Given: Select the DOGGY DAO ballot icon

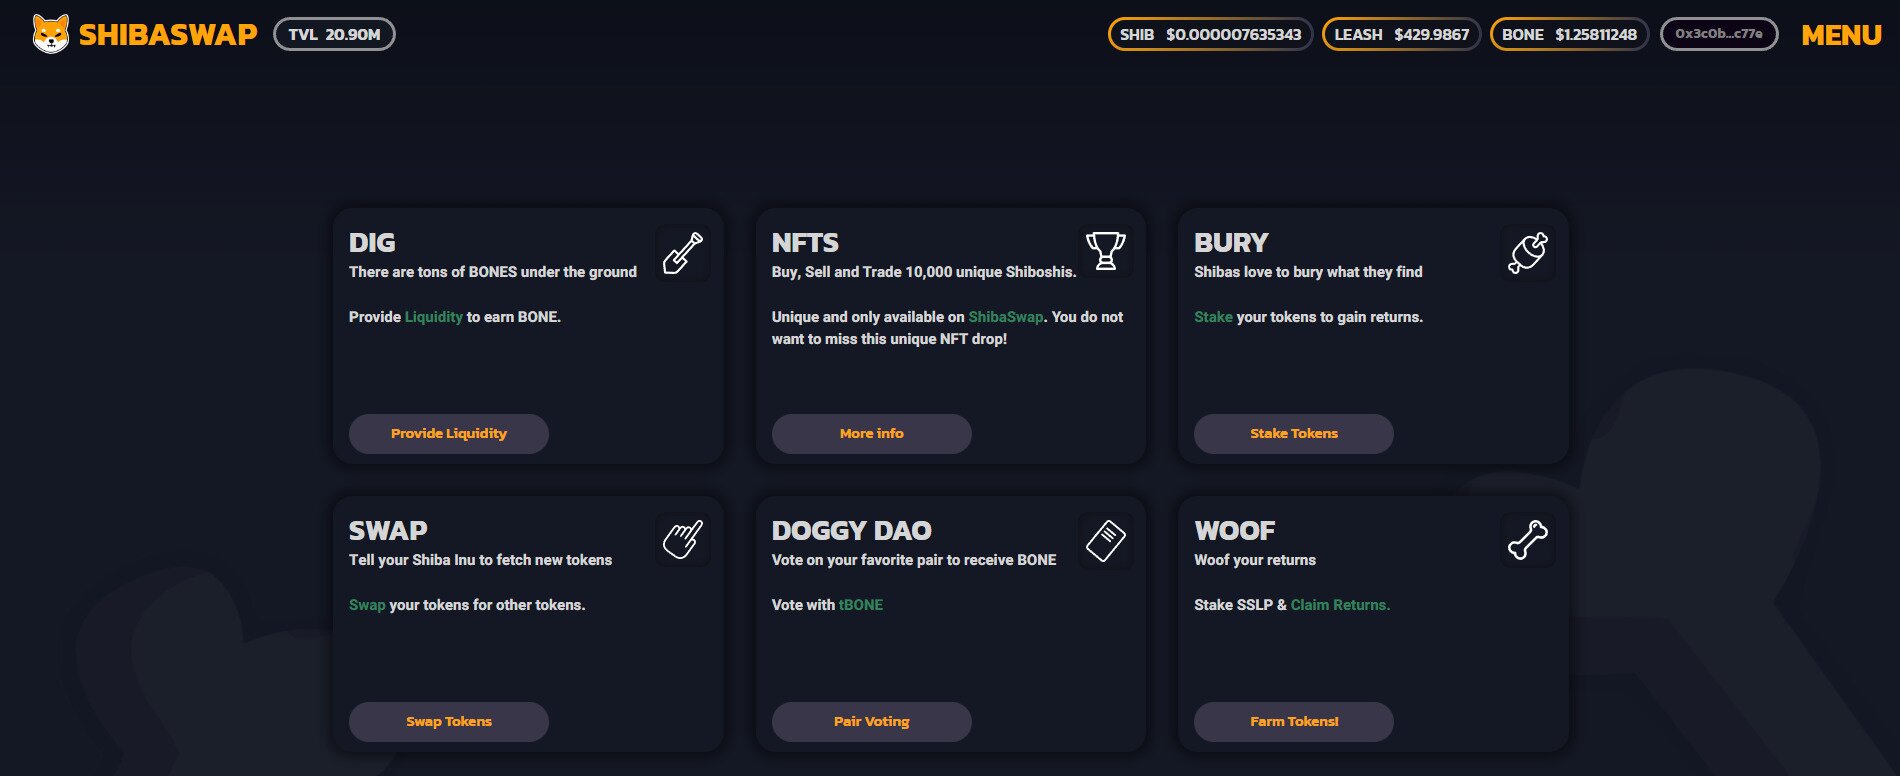Looking at the screenshot, I should tap(1106, 541).
